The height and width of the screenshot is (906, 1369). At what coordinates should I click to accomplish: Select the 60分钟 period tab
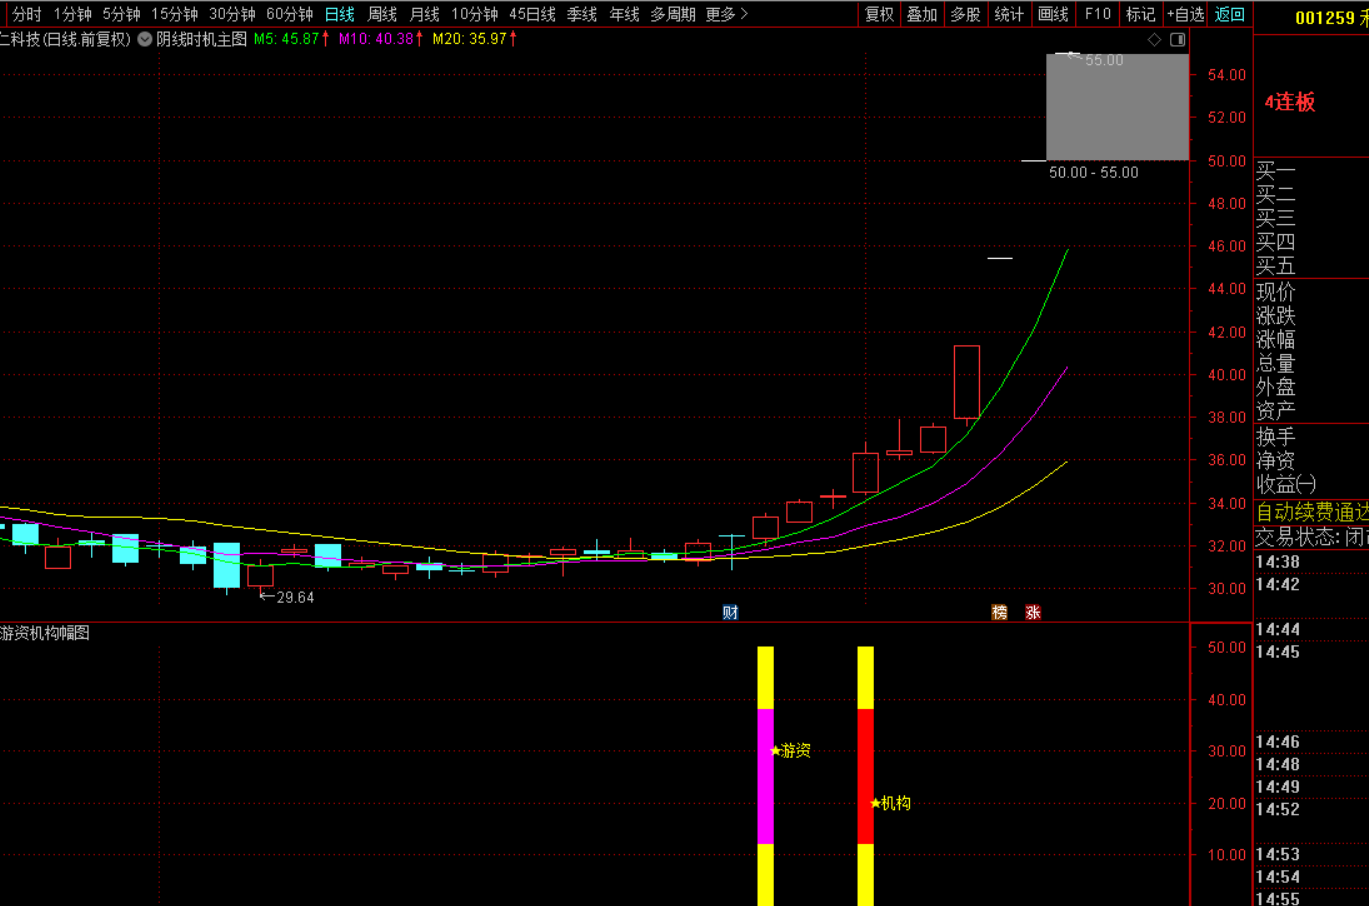click(289, 14)
